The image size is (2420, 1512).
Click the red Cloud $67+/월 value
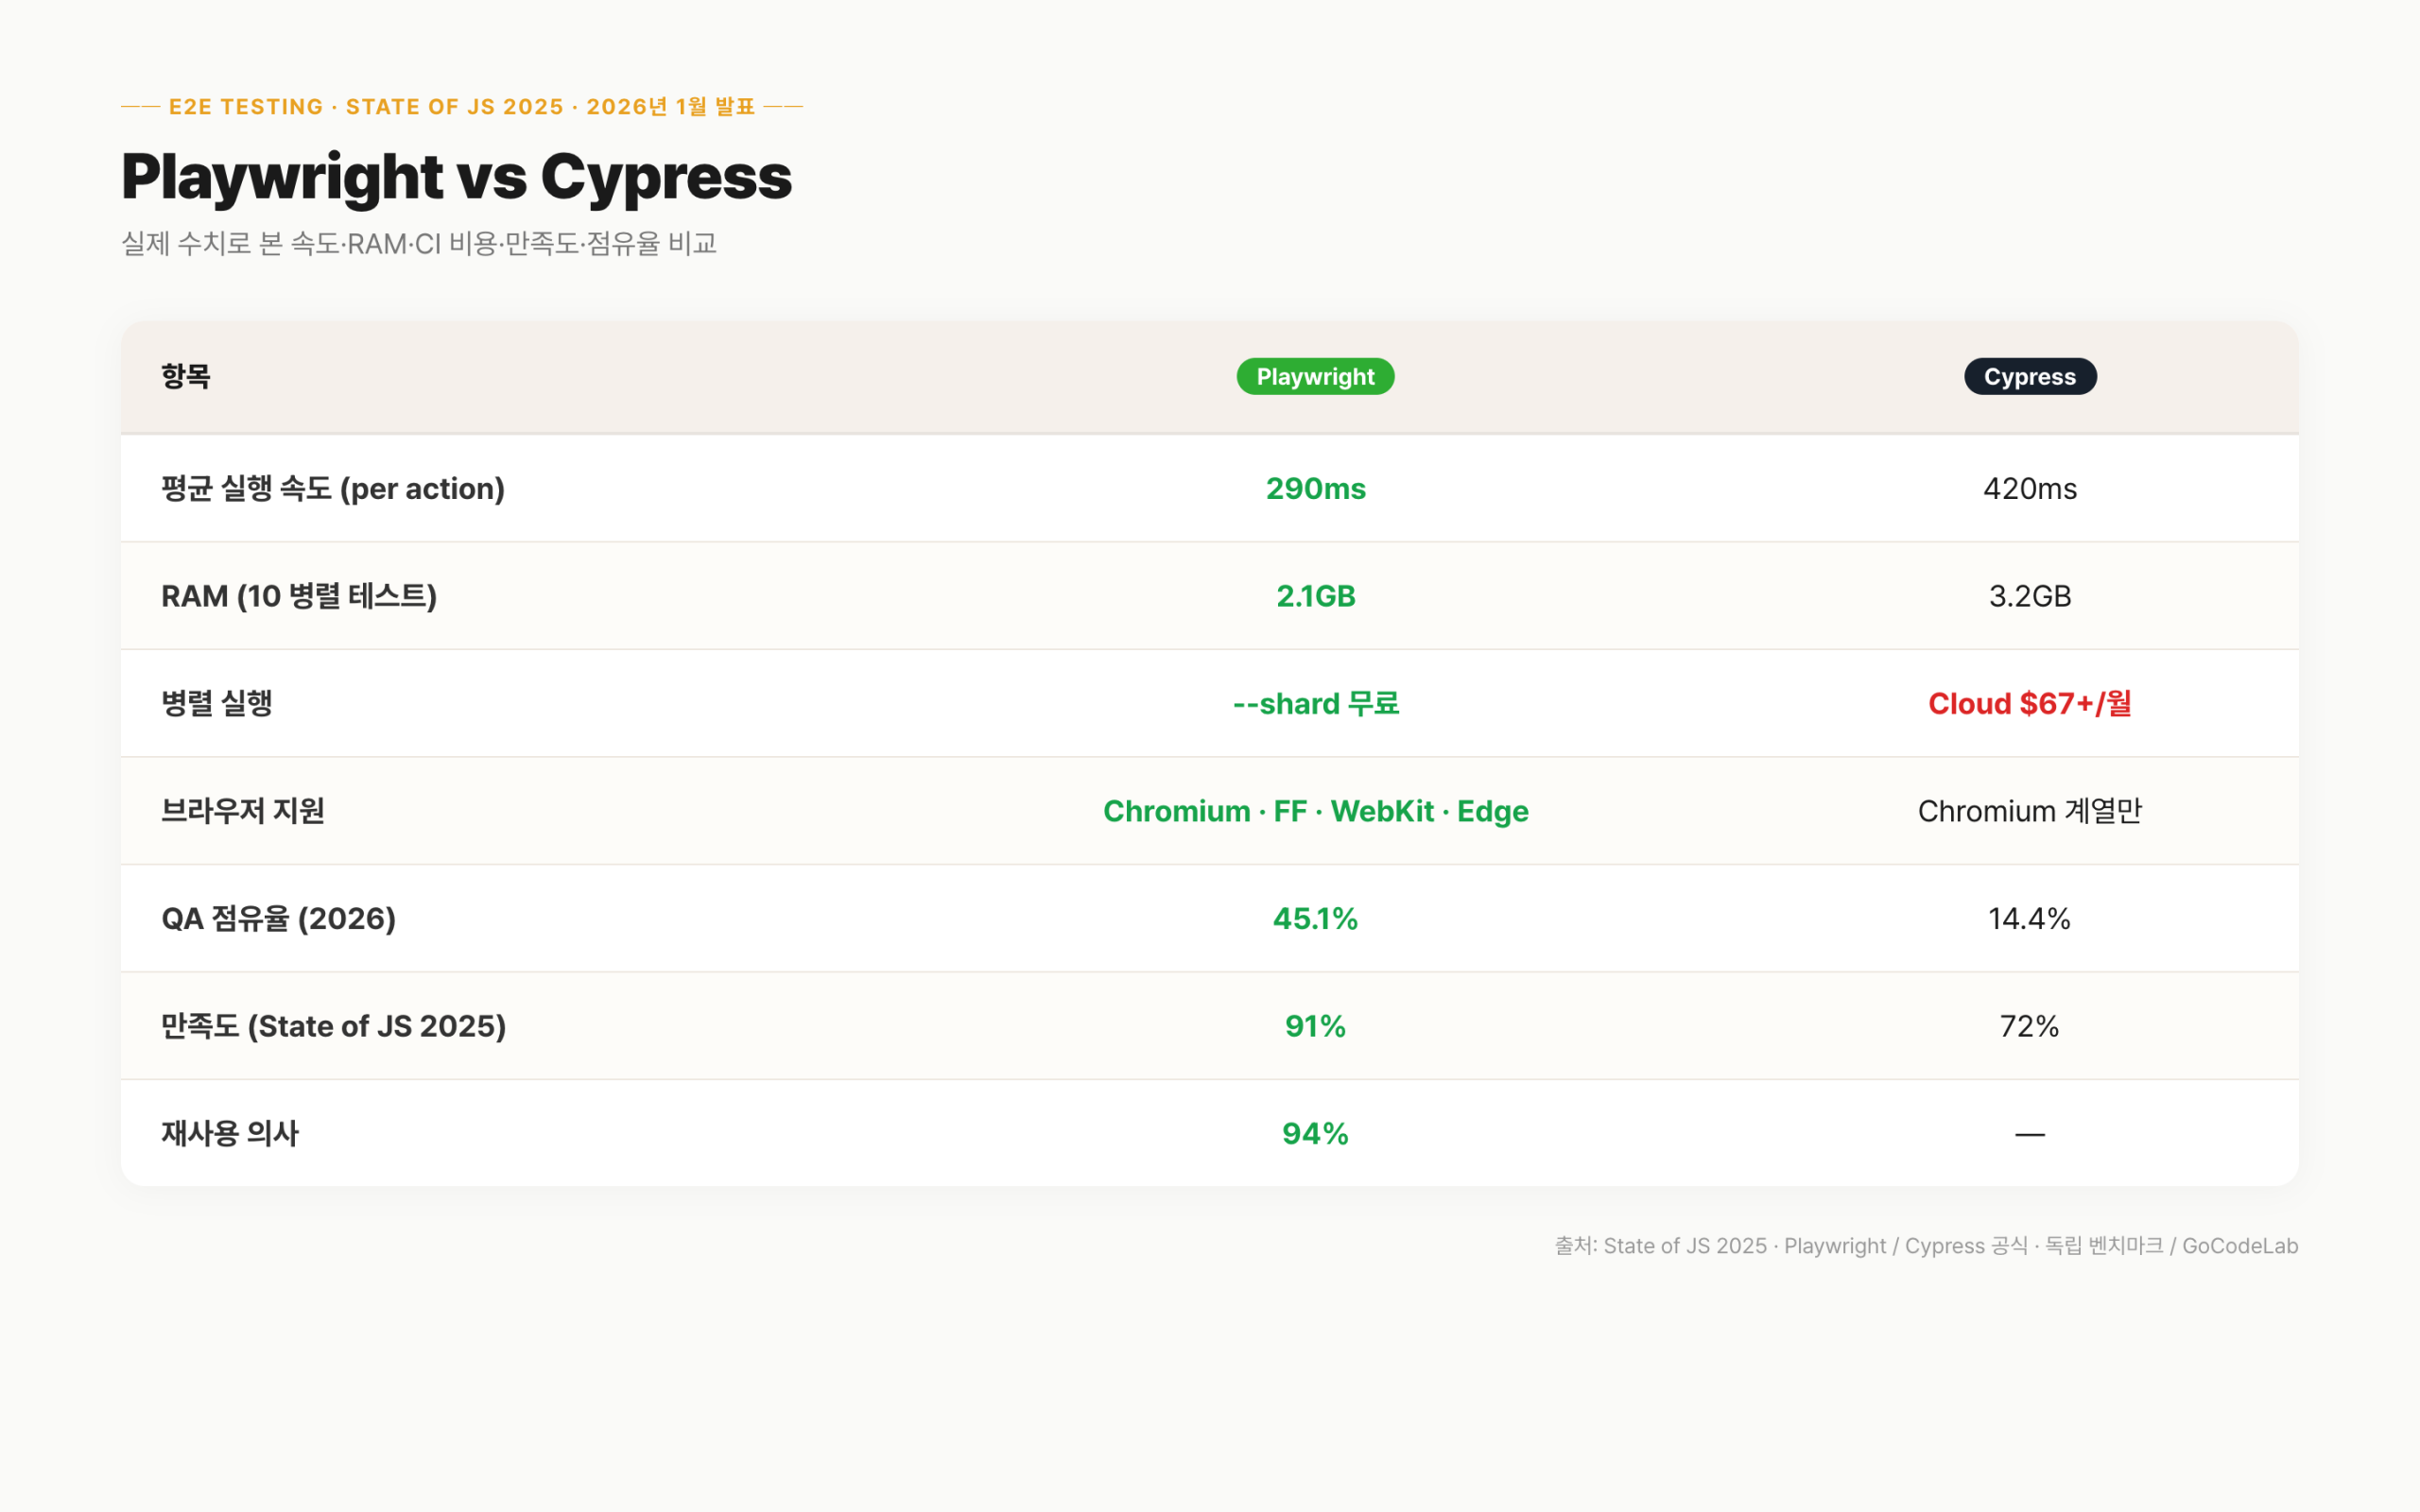pos(2030,703)
